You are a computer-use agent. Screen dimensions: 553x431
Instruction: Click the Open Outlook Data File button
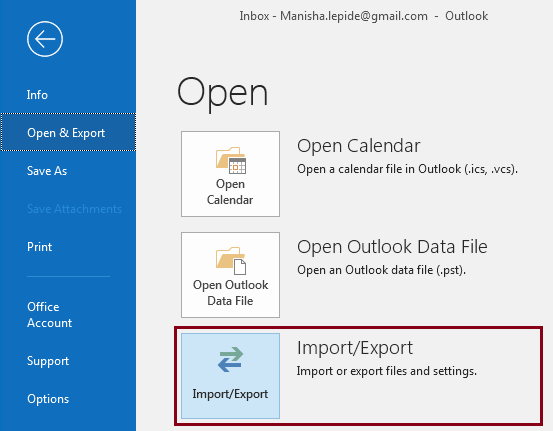click(230, 275)
